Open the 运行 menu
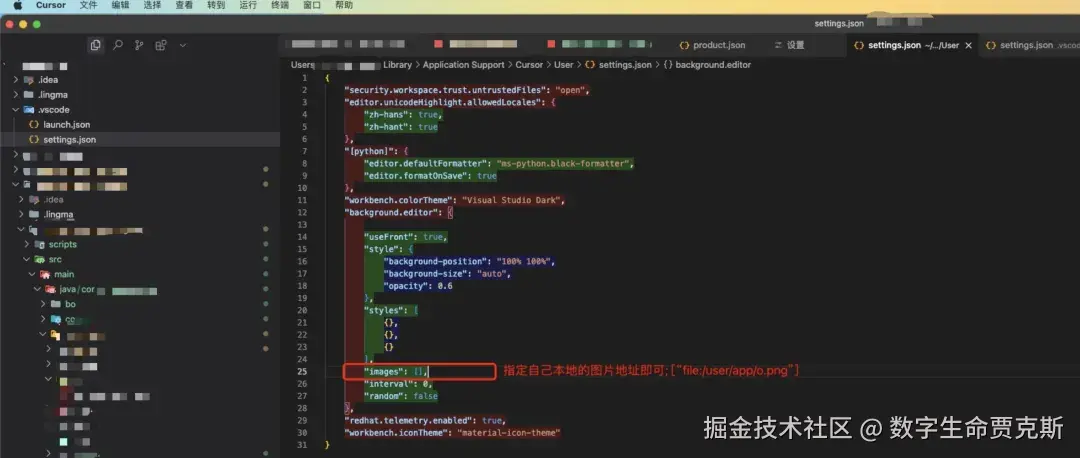1080x458 pixels. pyautogui.click(x=248, y=5)
